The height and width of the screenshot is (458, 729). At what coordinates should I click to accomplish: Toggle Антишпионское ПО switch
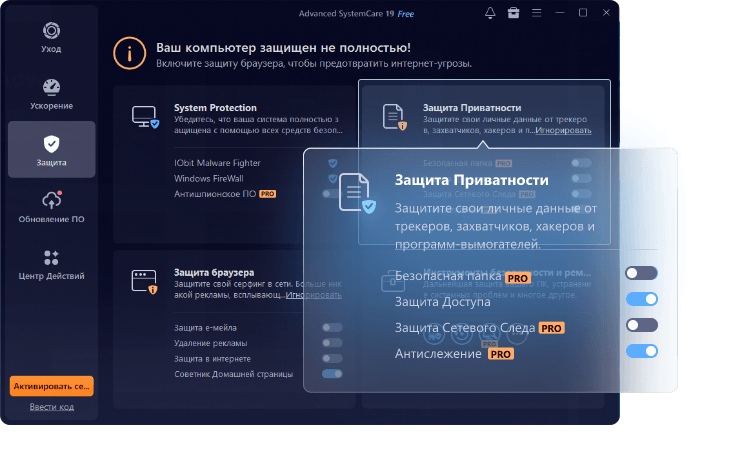(x=331, y=194)
